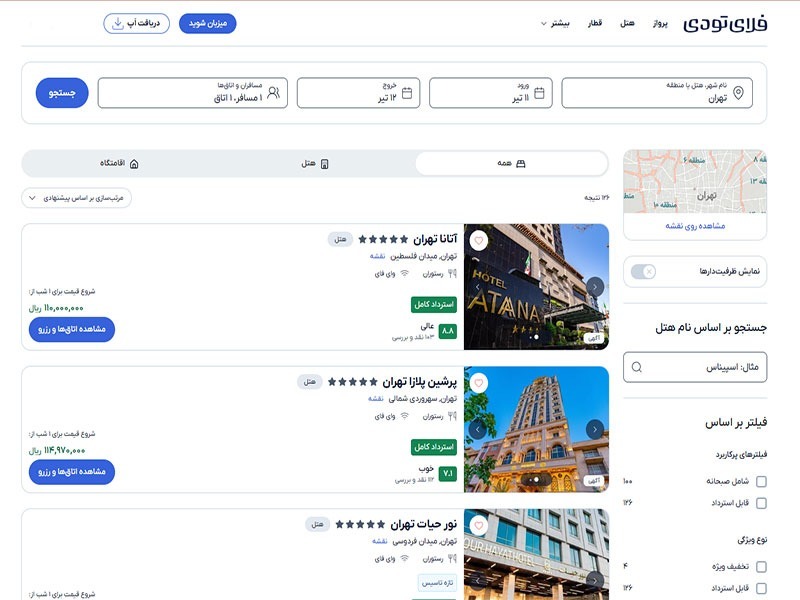Image resolution: width=800 pixels, height=600 pixels.
Task: Click the نقشه link for نور حیات تهران
Action: [380, 541]
